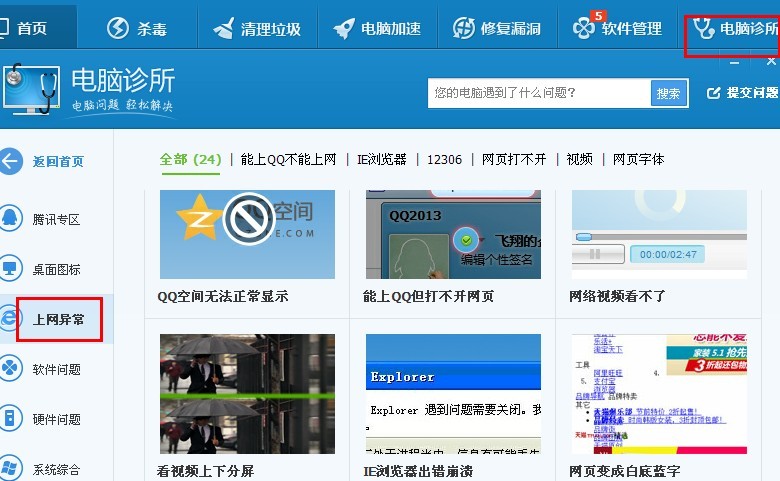Click the title 能上QQ但打不开网页

coord(428,296)
